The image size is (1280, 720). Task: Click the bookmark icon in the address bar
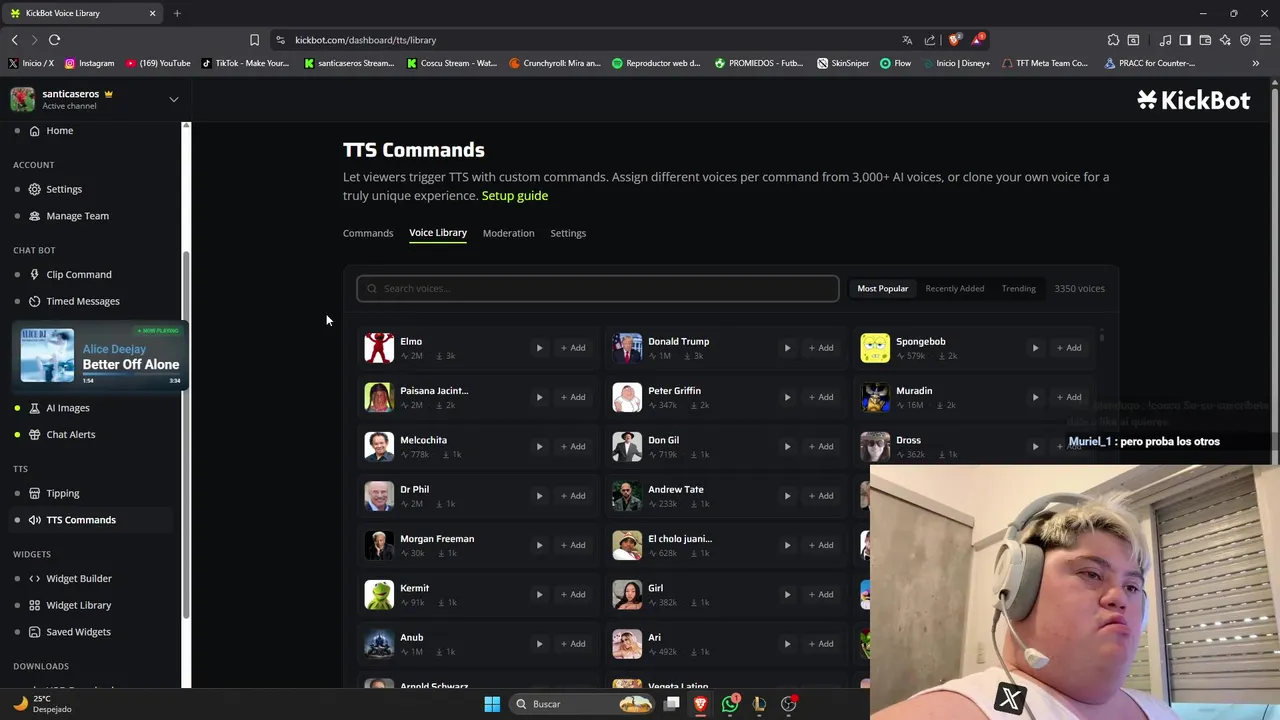click(254, 40)
